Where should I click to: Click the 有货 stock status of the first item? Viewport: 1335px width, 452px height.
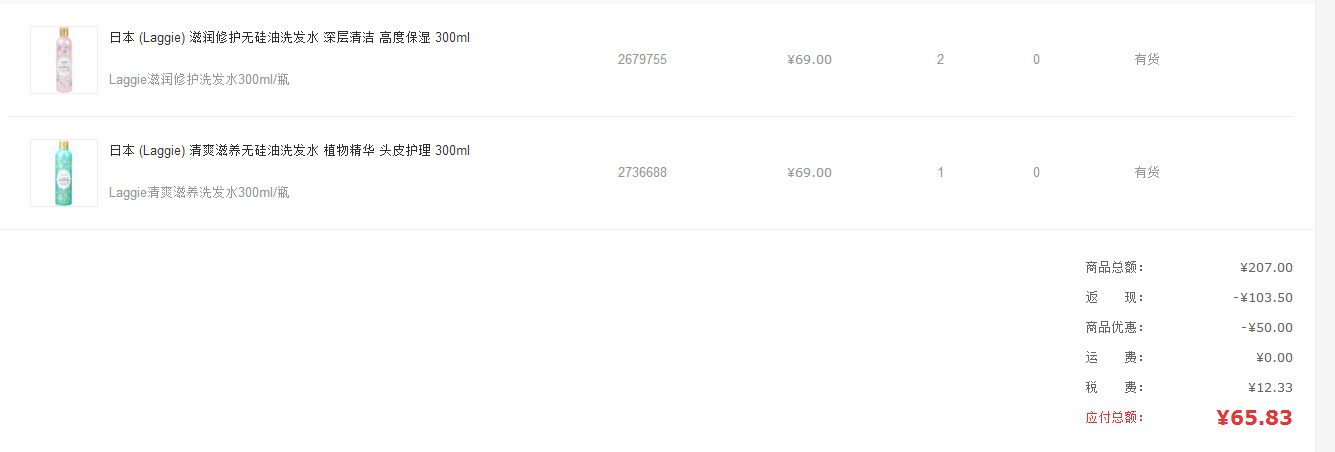pos(1147,60)
